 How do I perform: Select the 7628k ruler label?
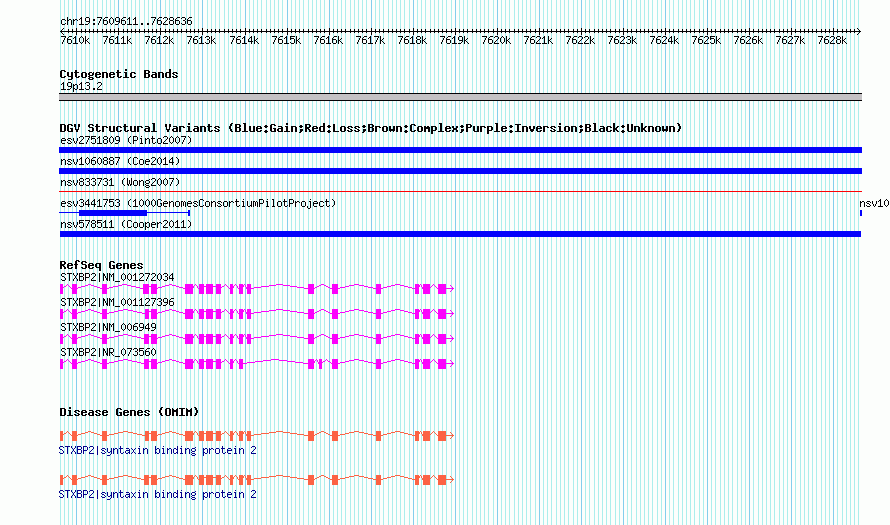[832, 41]
